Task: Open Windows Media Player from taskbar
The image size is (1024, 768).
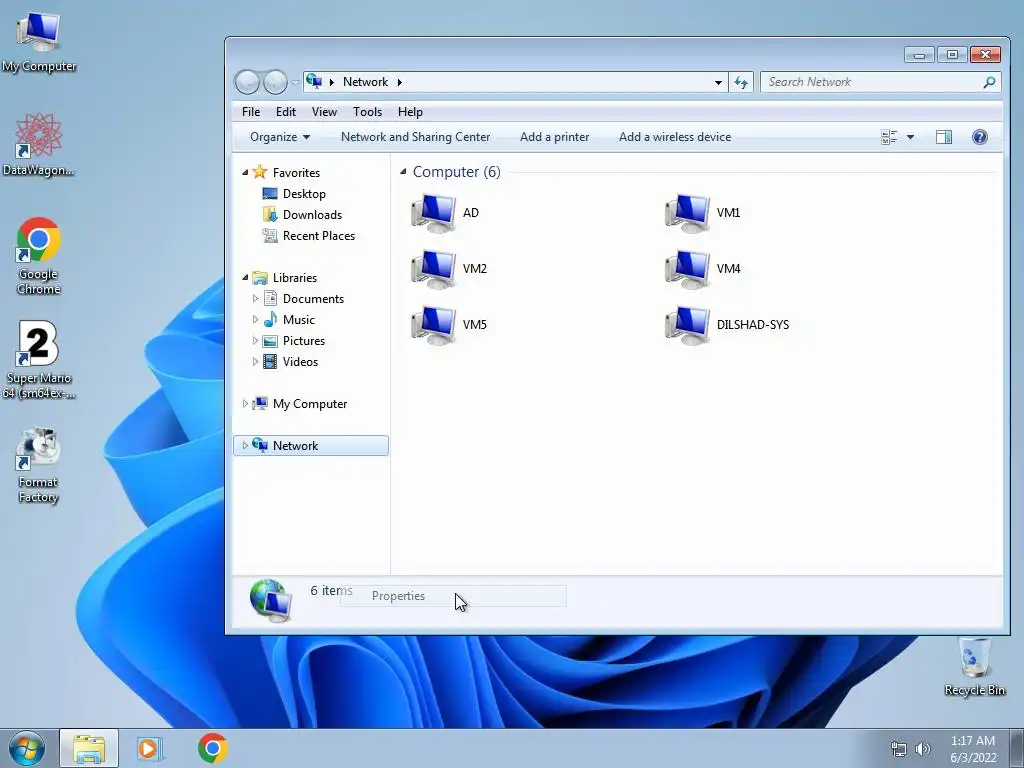Action: click(150, 748)
